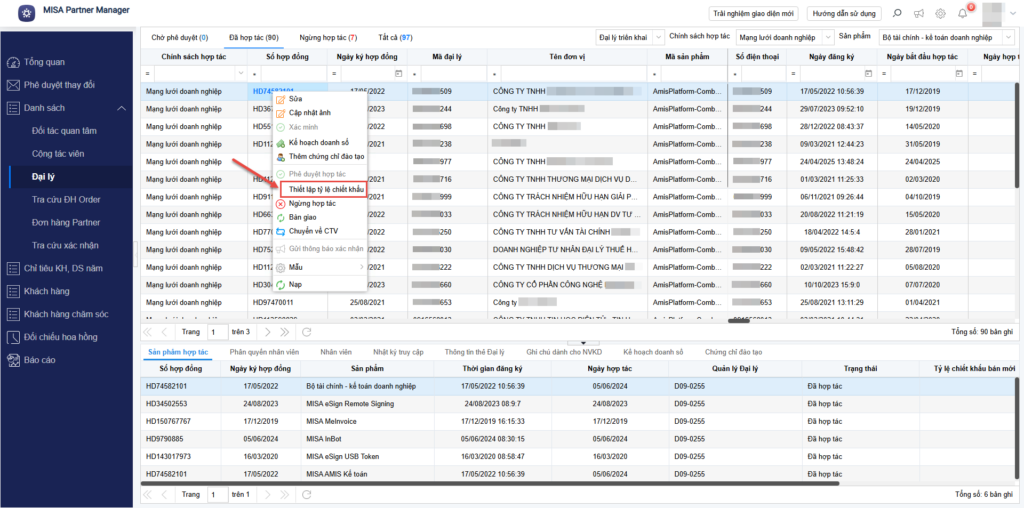This screenshot has height=508, width=1024.
Task: Open calendar picker in Ngày ký hợp đồng filter
Action: (398, 74)
